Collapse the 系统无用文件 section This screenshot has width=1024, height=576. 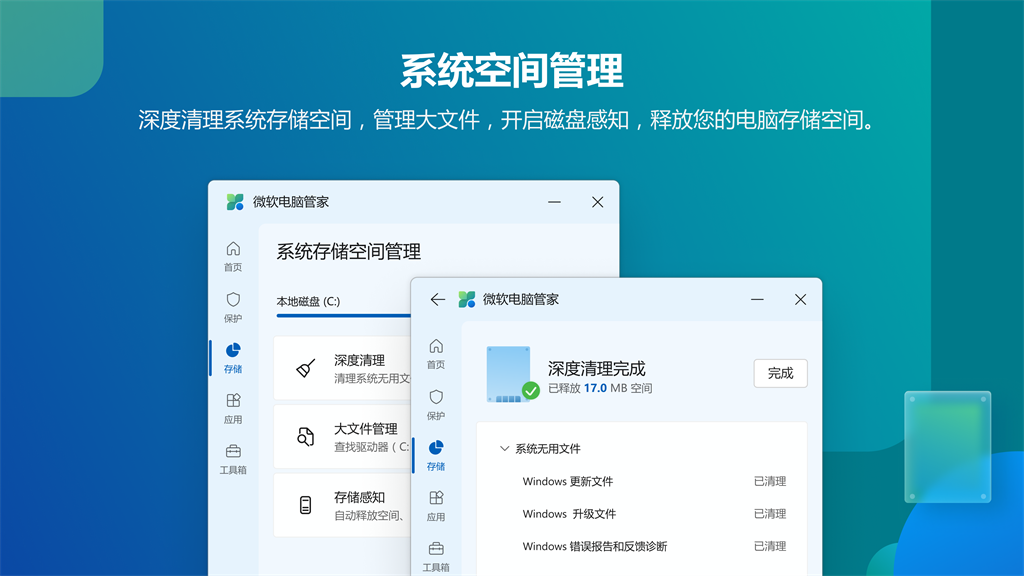pyautogui.click(x=504, y=449)
